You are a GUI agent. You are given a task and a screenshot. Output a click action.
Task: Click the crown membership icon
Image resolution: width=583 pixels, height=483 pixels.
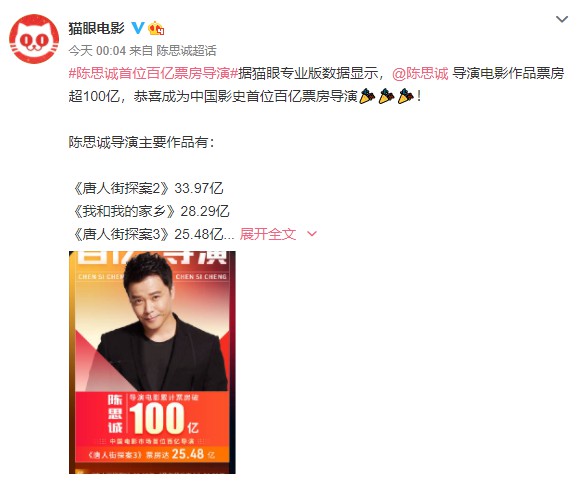point(156,28)
